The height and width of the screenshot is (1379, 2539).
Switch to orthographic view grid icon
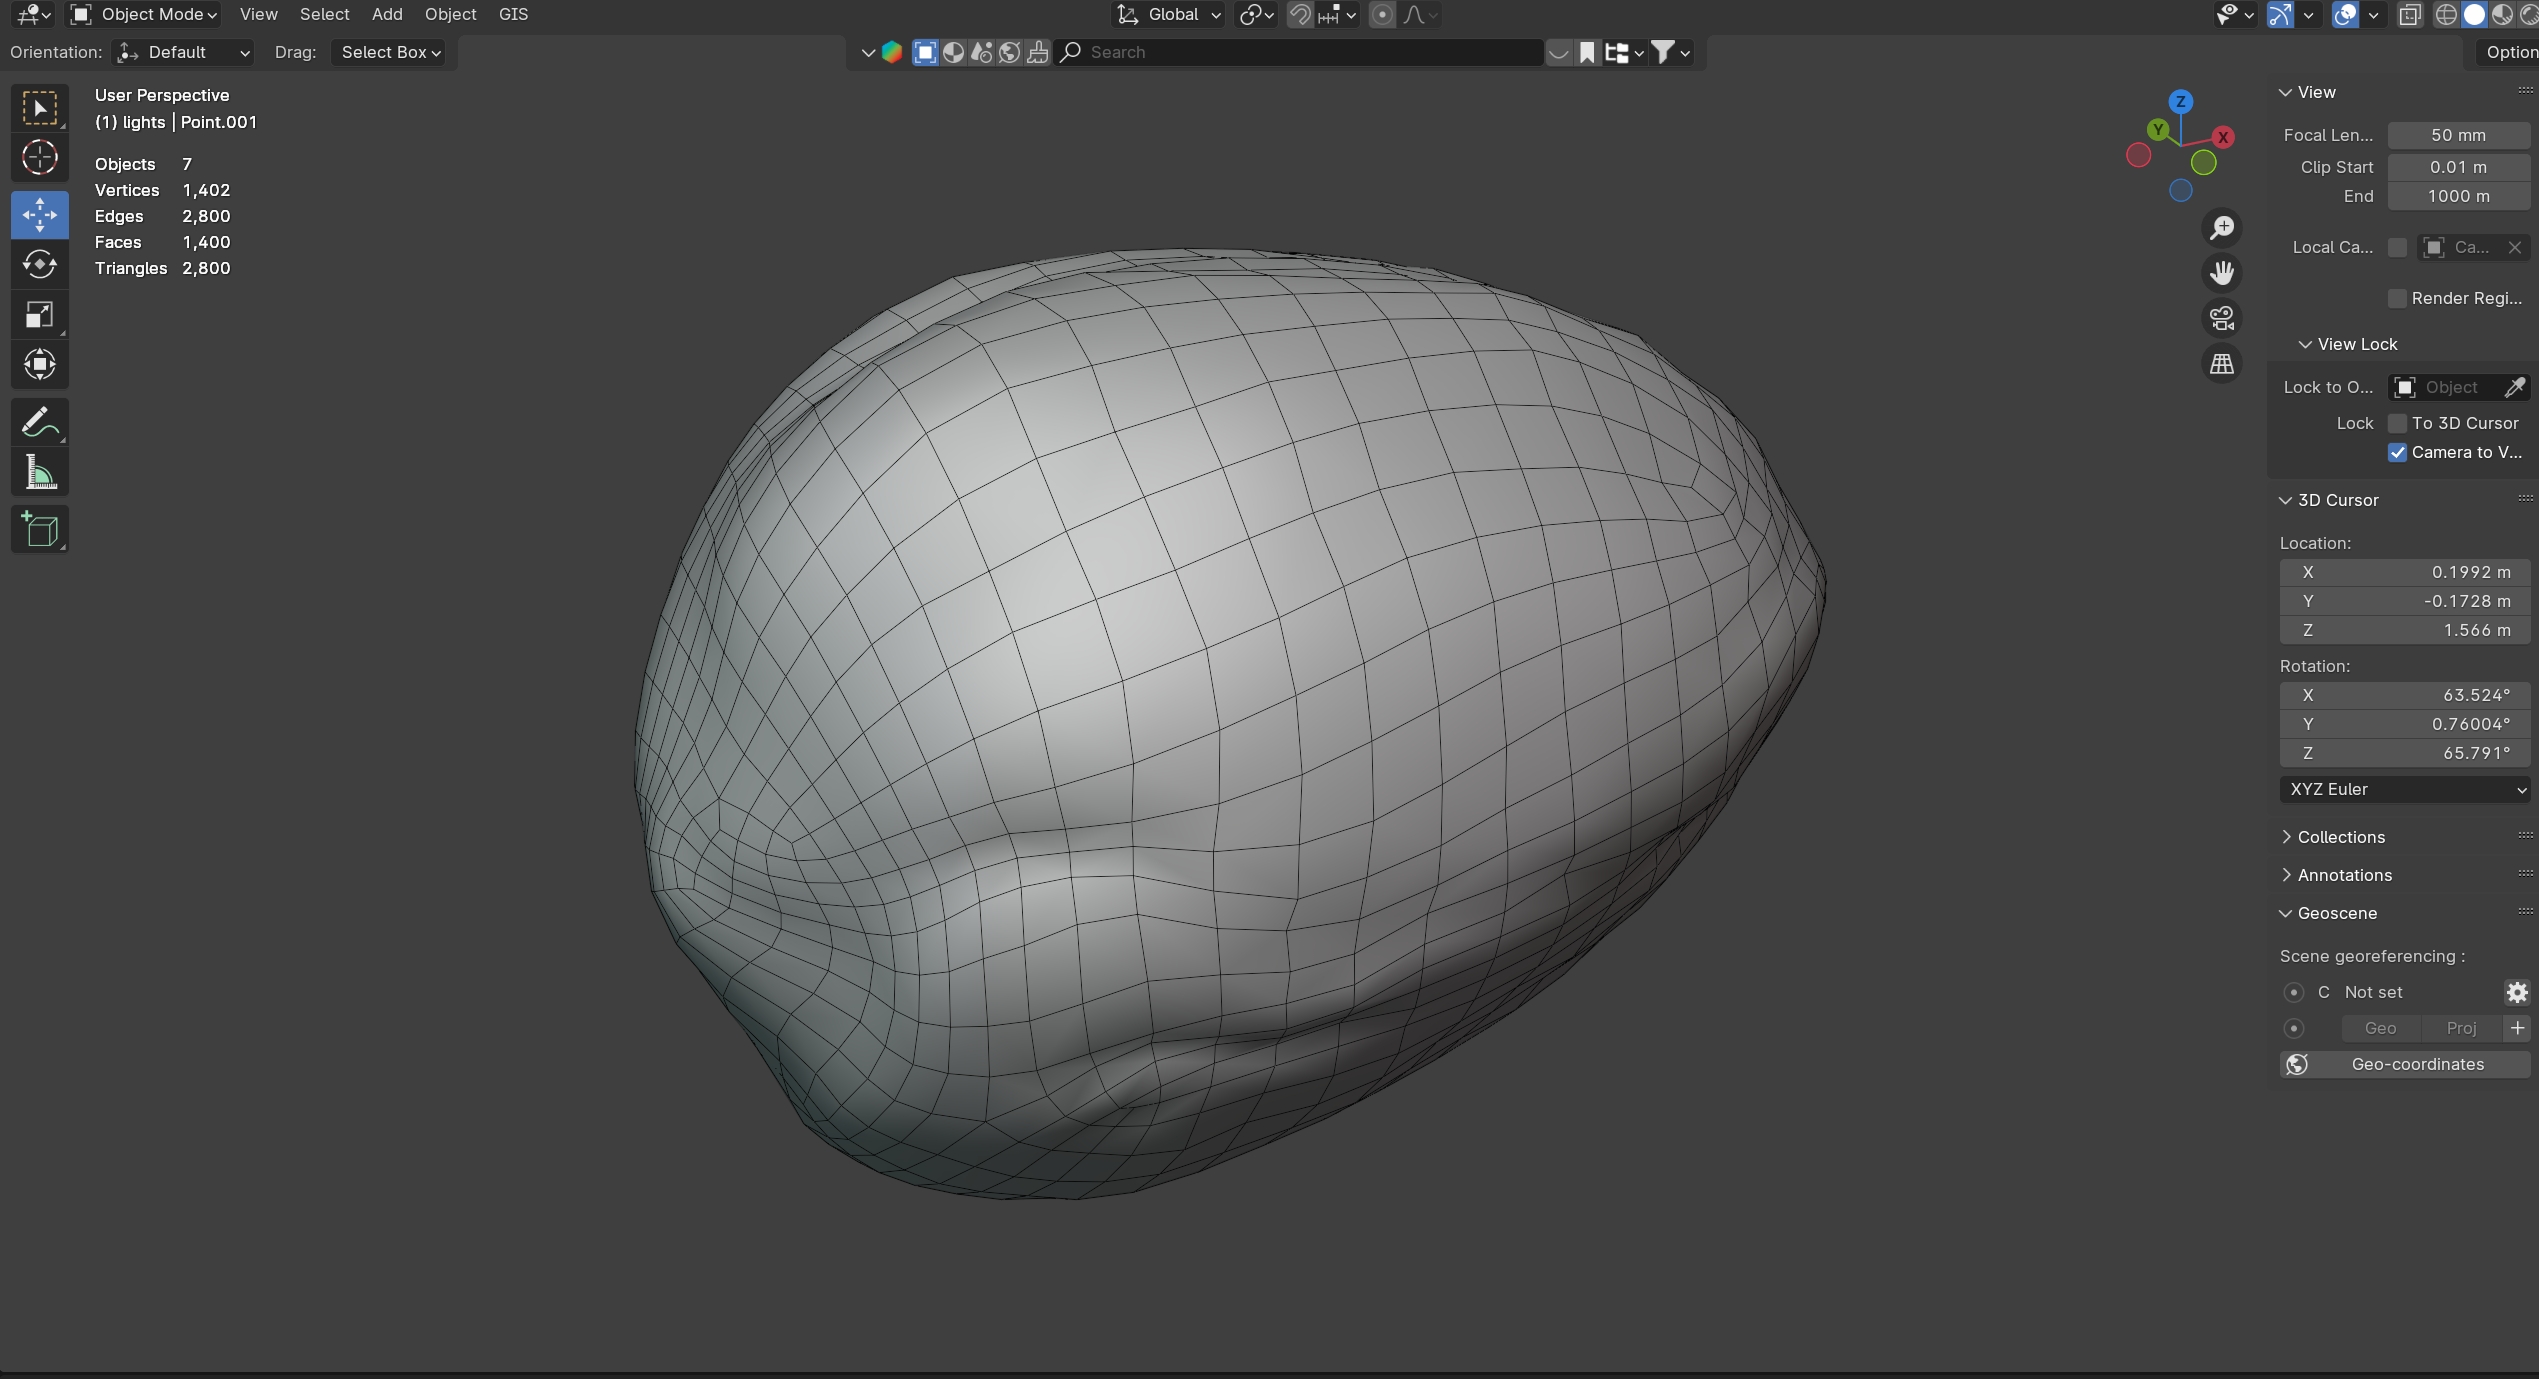pos(2221,364)
